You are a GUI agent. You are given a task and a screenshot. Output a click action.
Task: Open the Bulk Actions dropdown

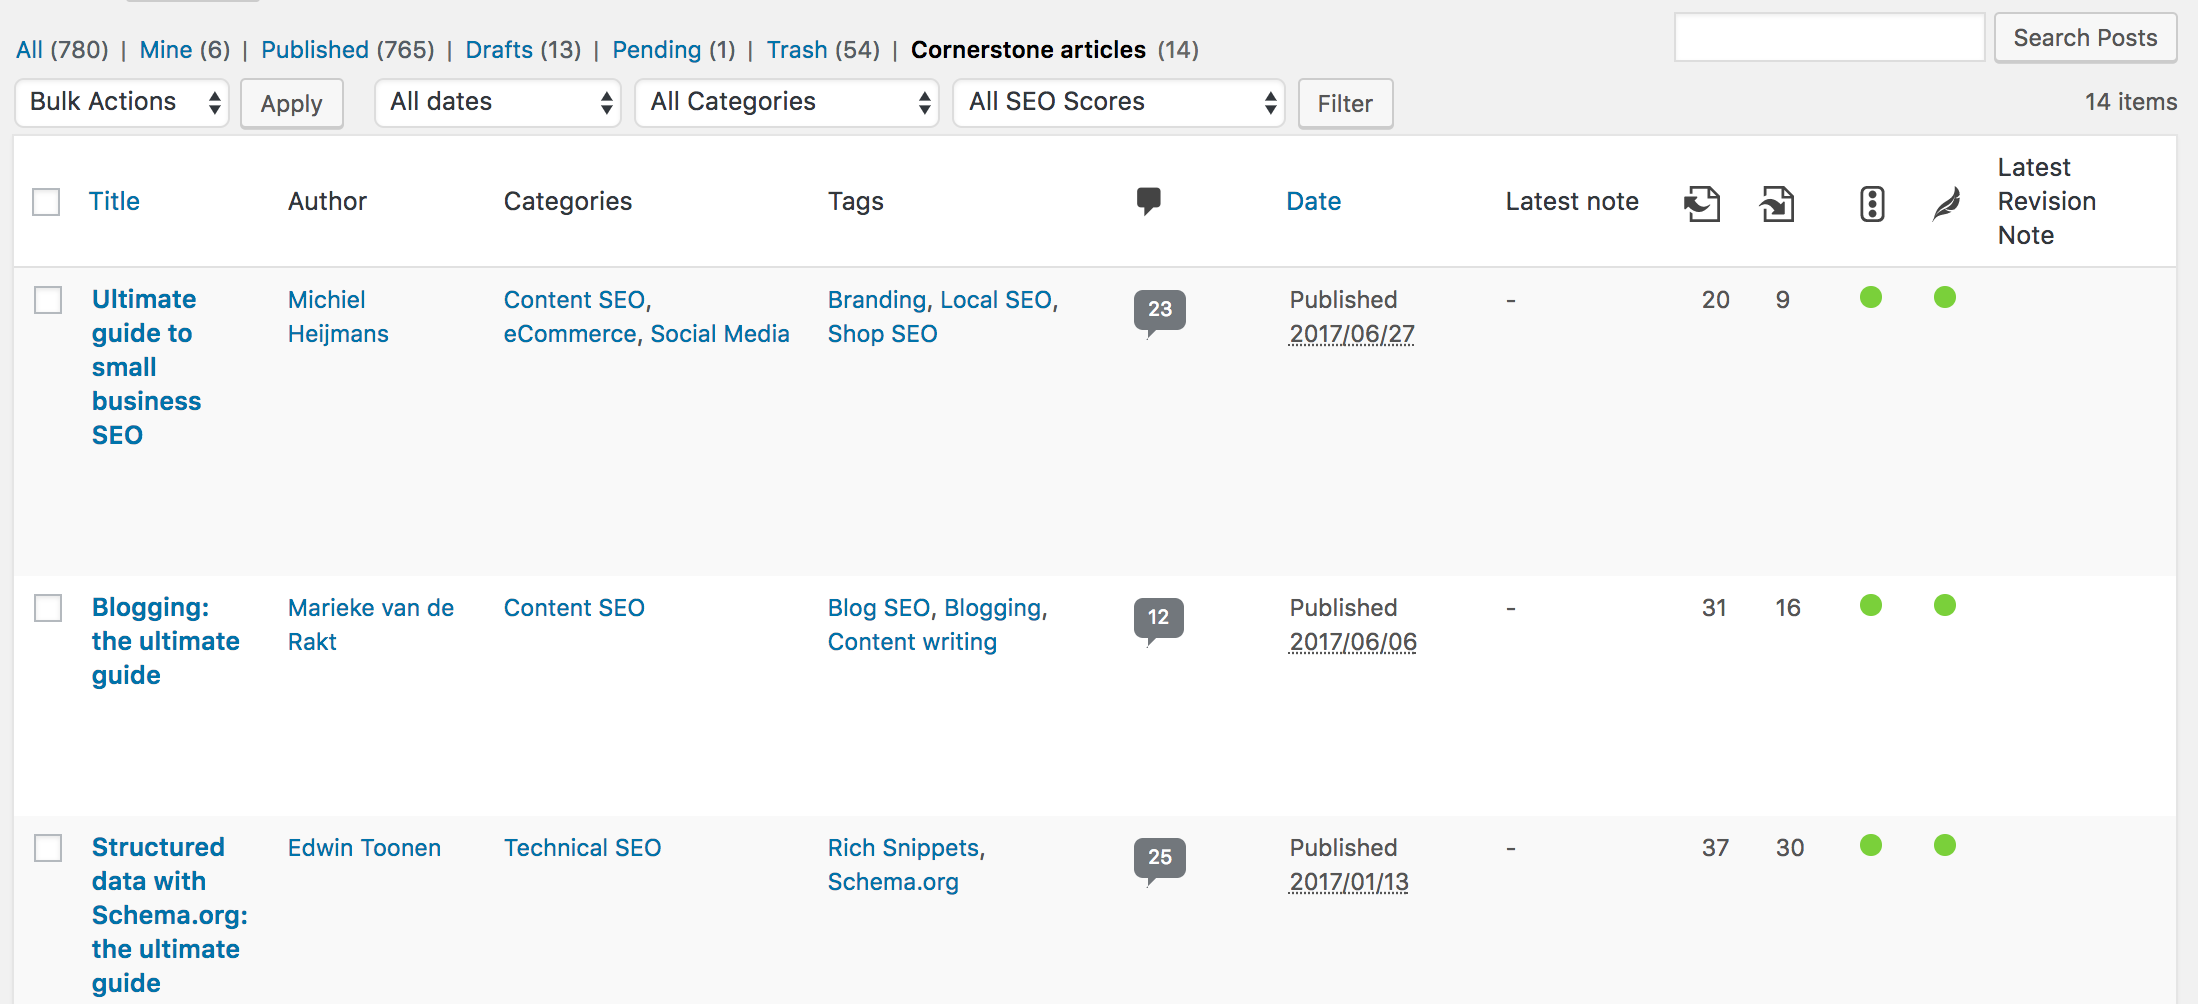(x=121, y=102)
